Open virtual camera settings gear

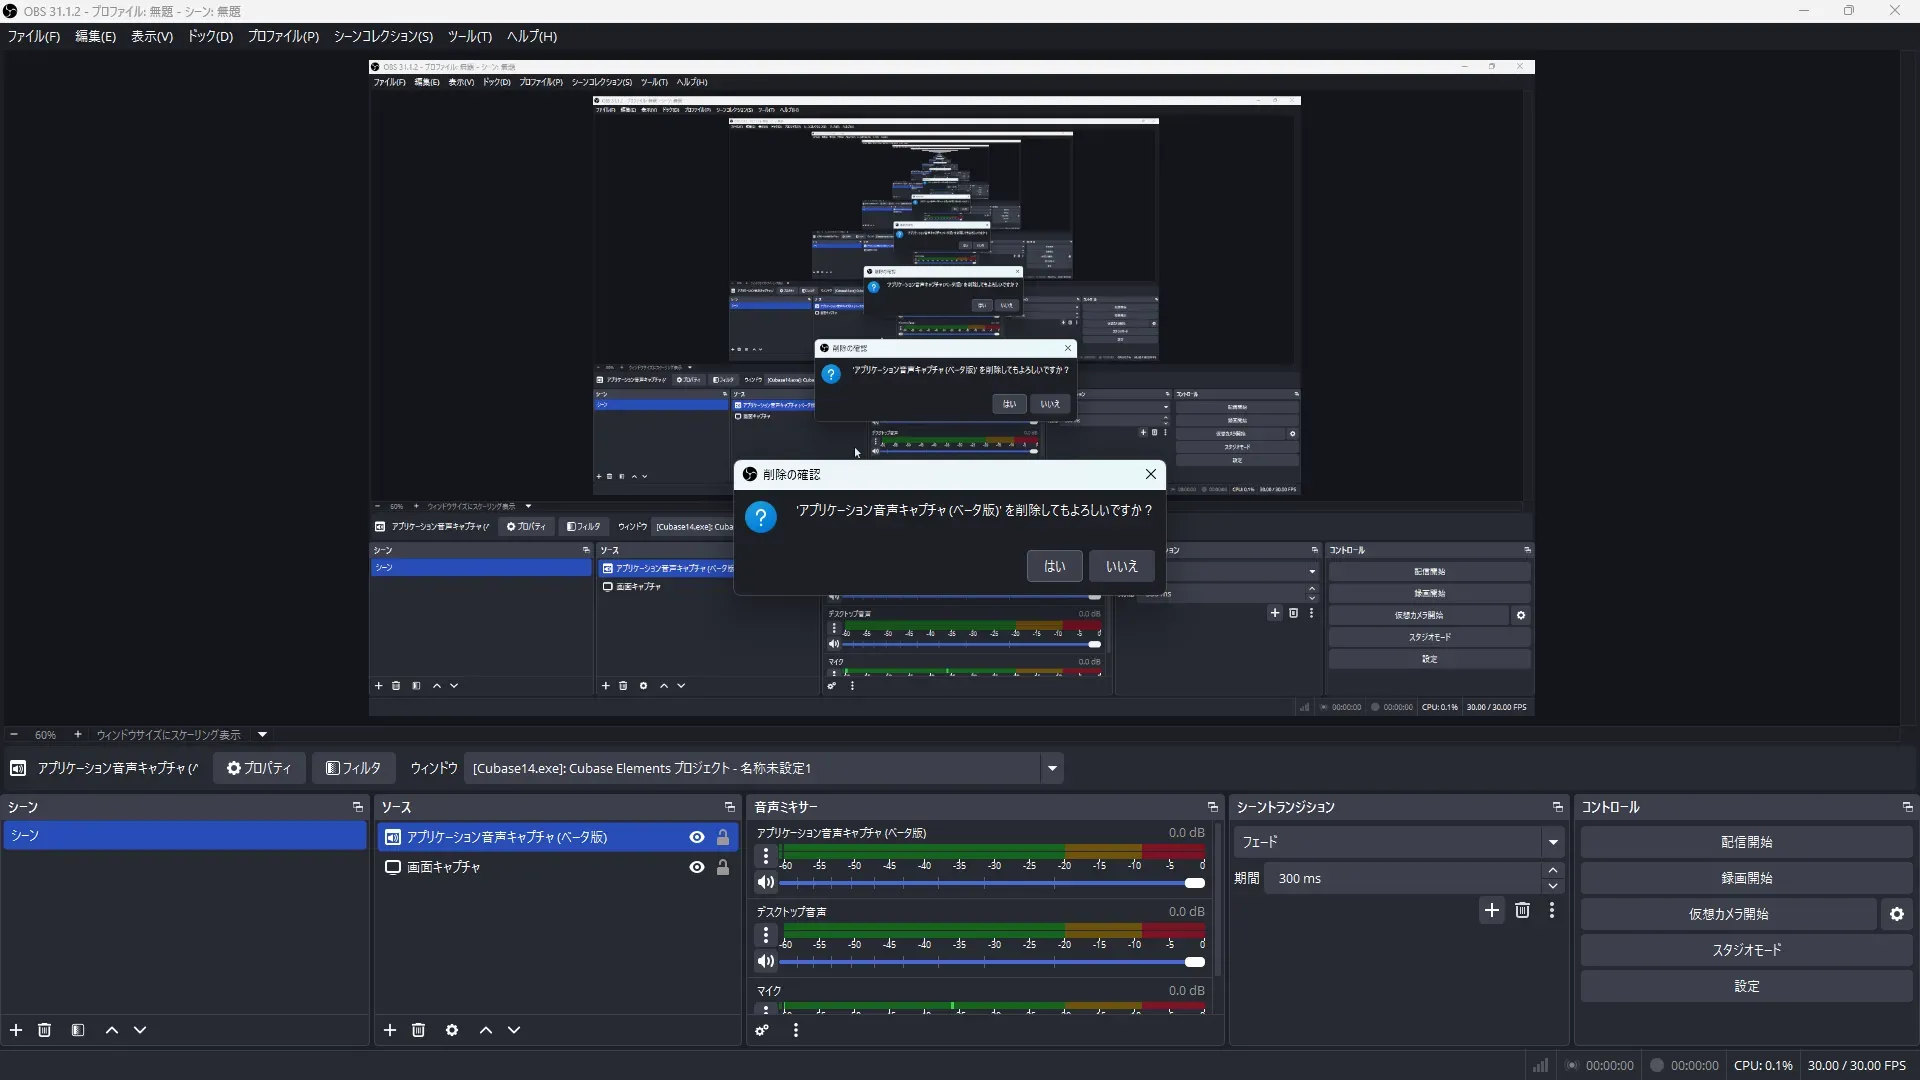pyautogui.click(x=1896, y=914)
